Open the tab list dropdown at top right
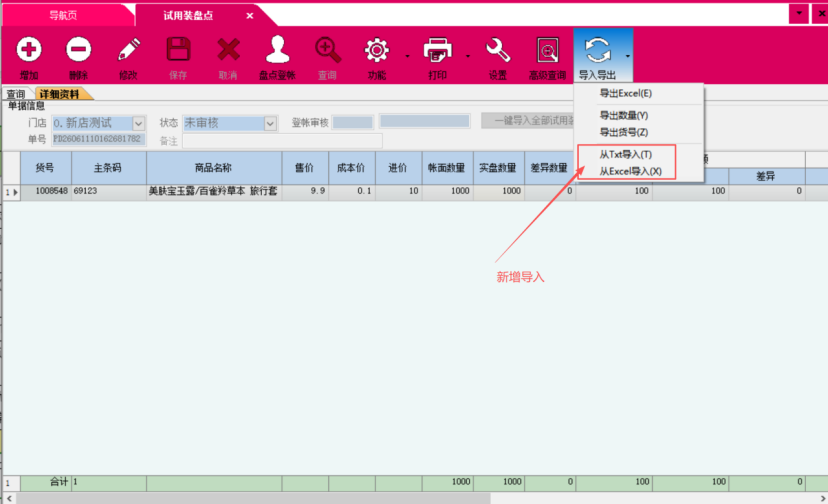This screenshot has height=504, width=828. click(799, 13)
